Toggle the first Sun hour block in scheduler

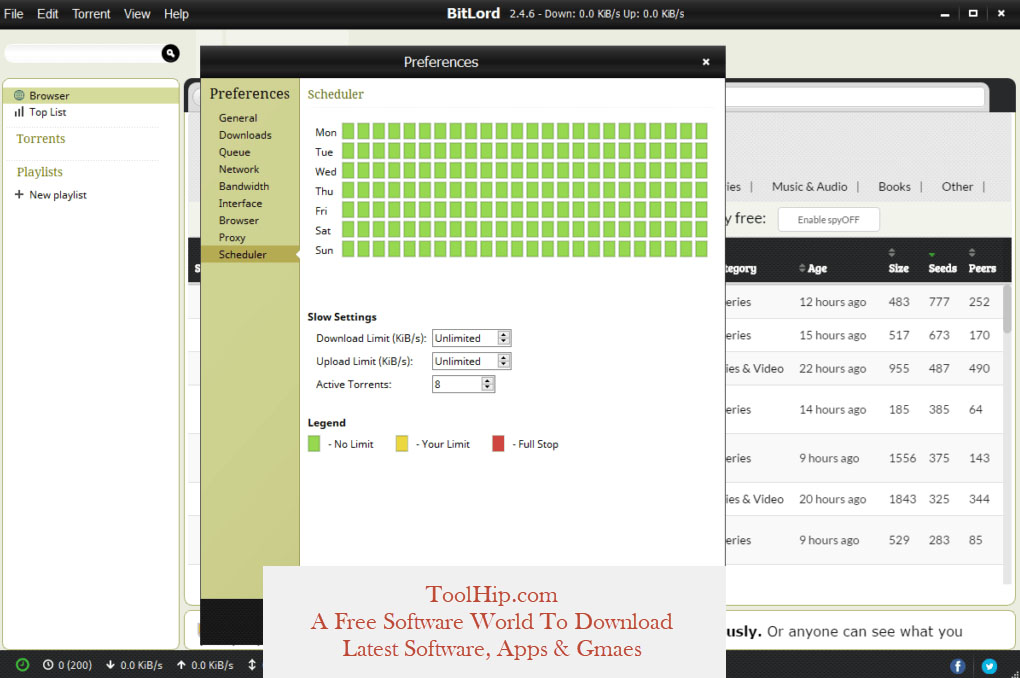[348, 249]
